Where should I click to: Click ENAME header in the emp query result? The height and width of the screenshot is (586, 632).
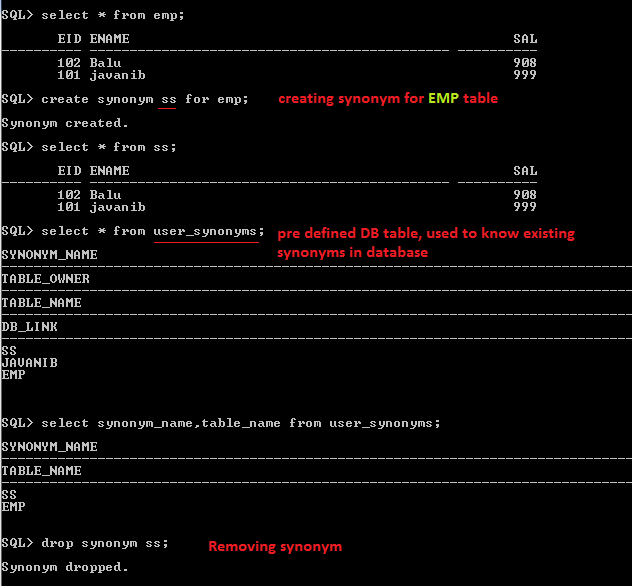(110, 39)
